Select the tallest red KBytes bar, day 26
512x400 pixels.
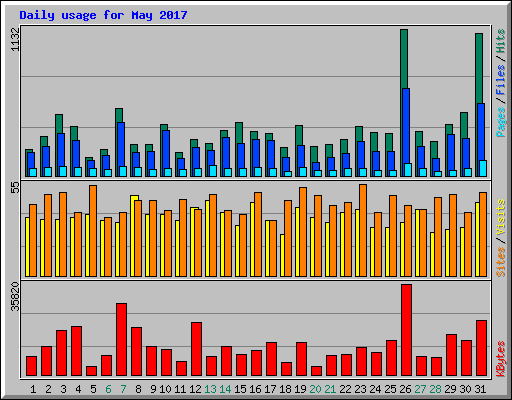click(406, 330)
